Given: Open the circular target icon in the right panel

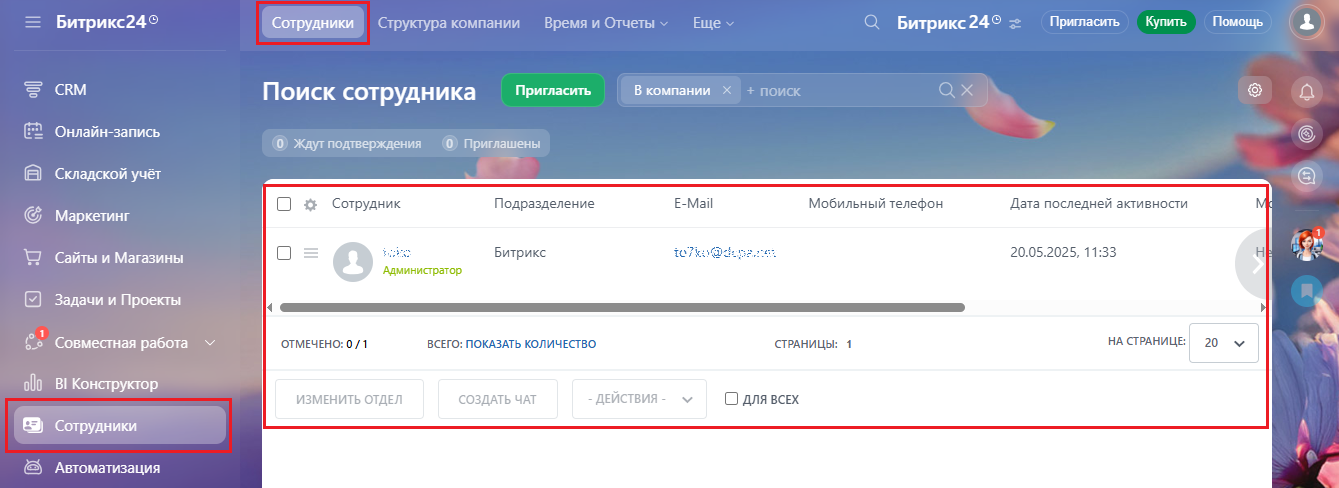Looking at the screenshot, I should [1306, 134].
